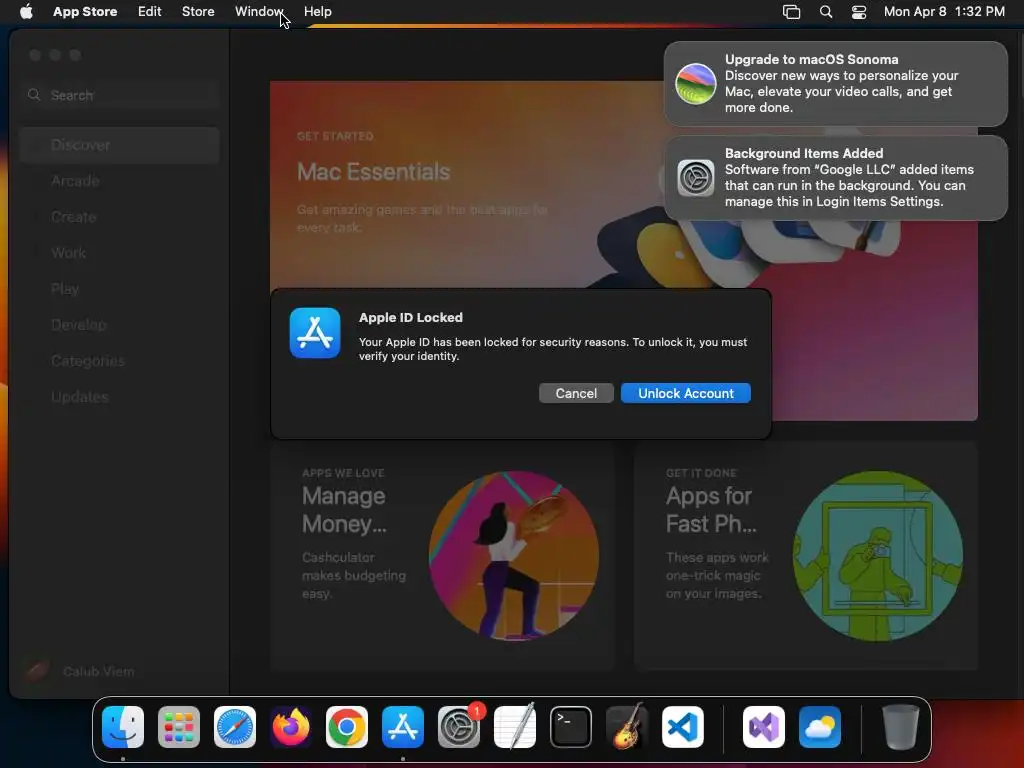
Task: Open the Store menu
Action: tap(198, 11)
